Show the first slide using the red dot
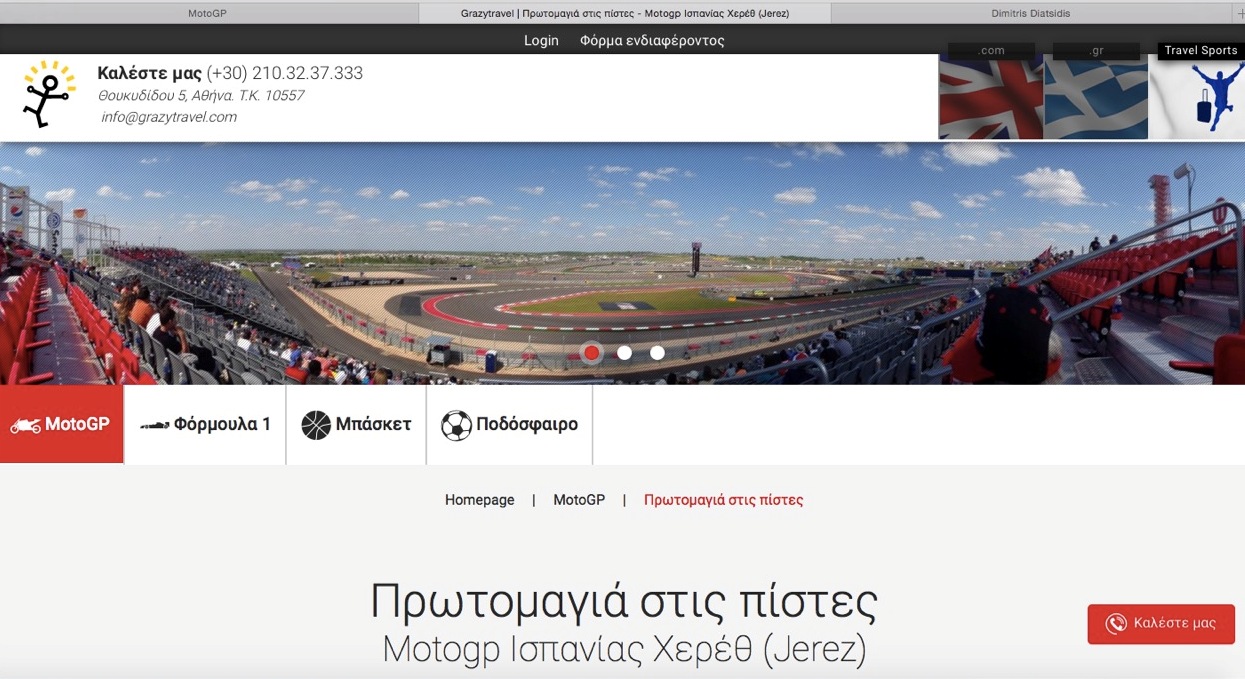The height and width of the screenshot is (679, 1245). click(x=592, y=352)
